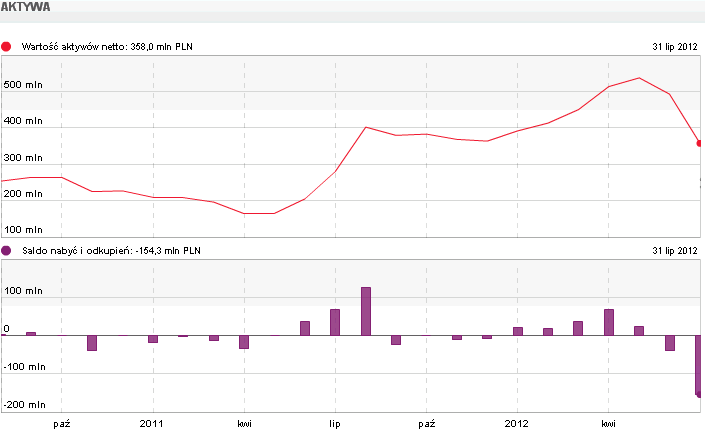This screenshot has width=705, height=434.
Task: Select the red endpoint marker on the net assets line
Action: pos(700,143)
